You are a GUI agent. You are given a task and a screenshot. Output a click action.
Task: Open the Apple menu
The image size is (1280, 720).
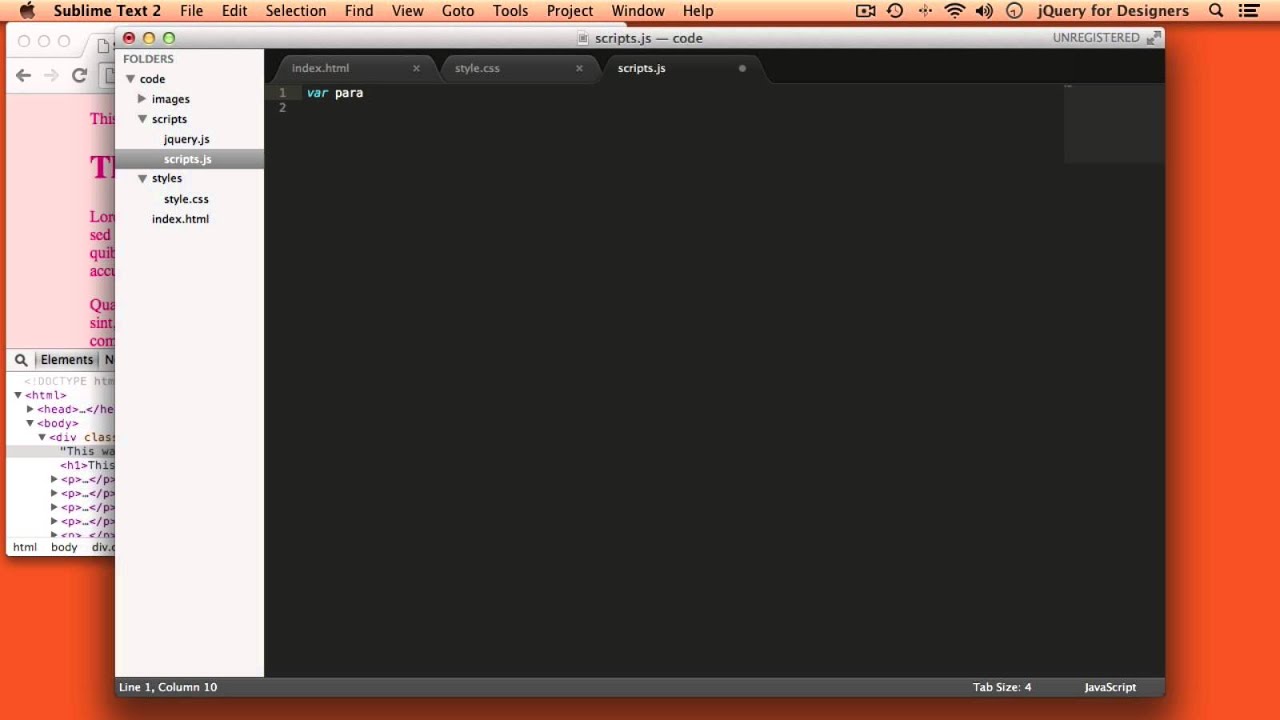tap(27, 11)
